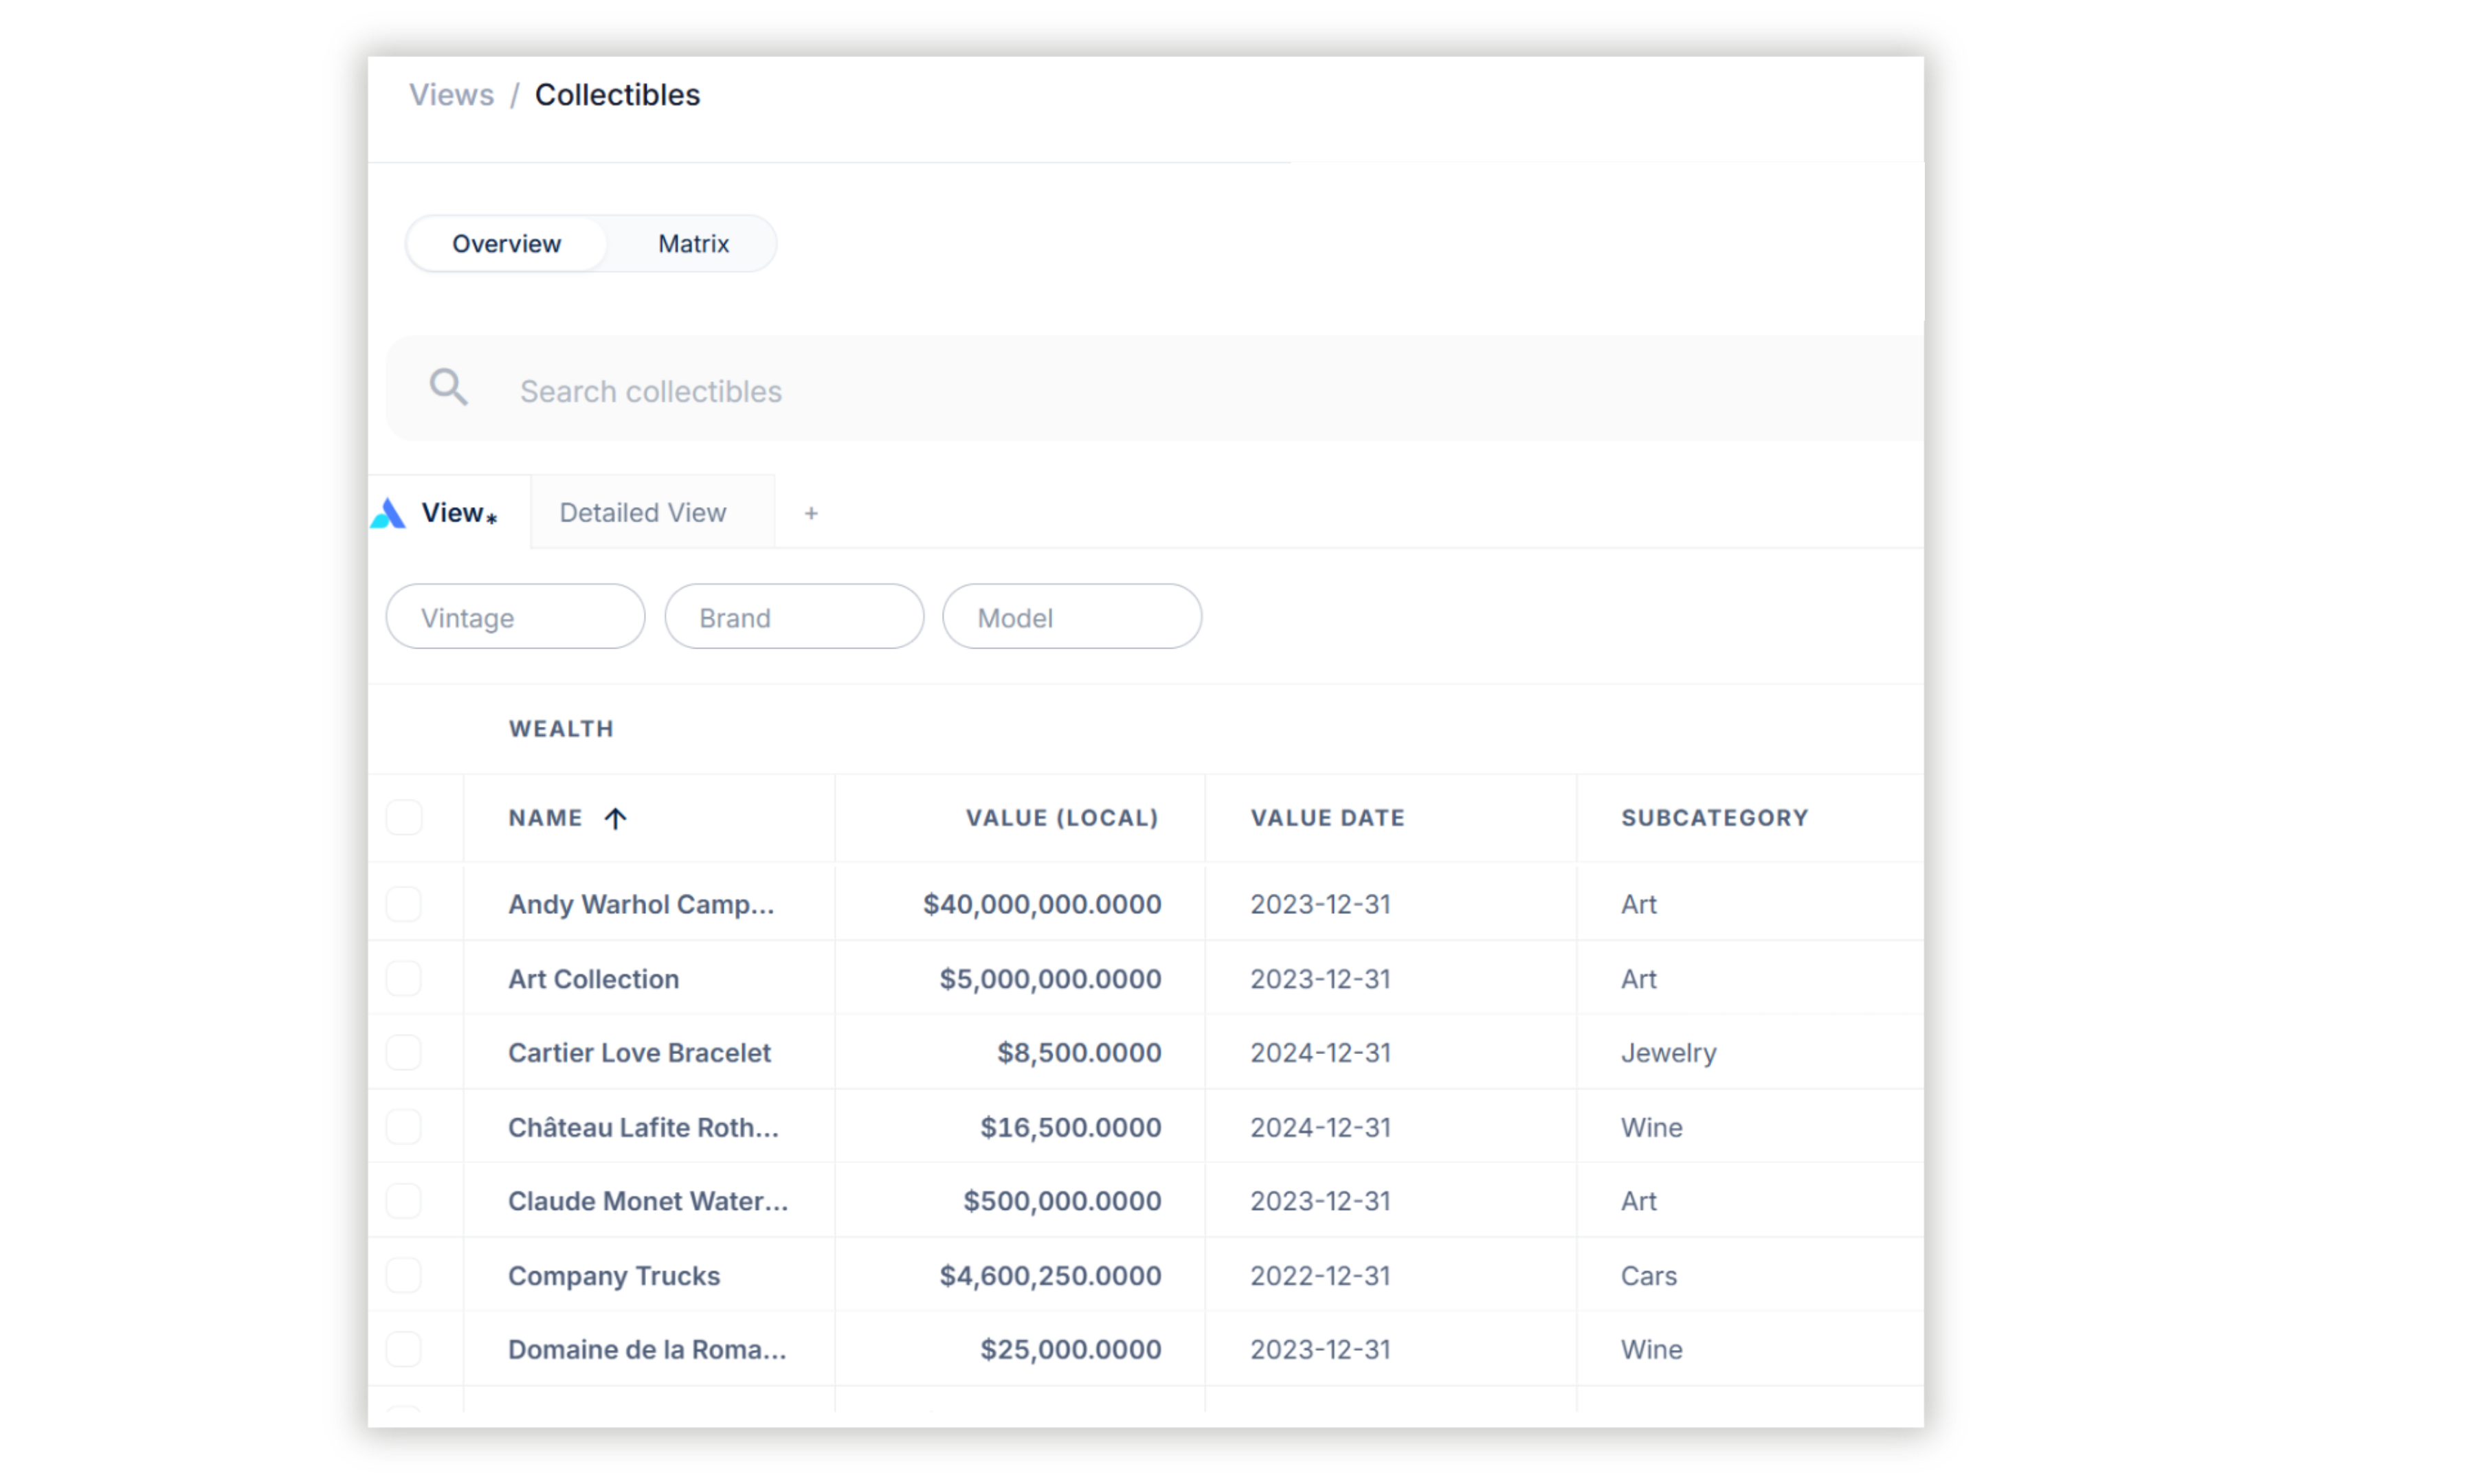Open the Château Lafite Roth... entry

pos(642,1127)
